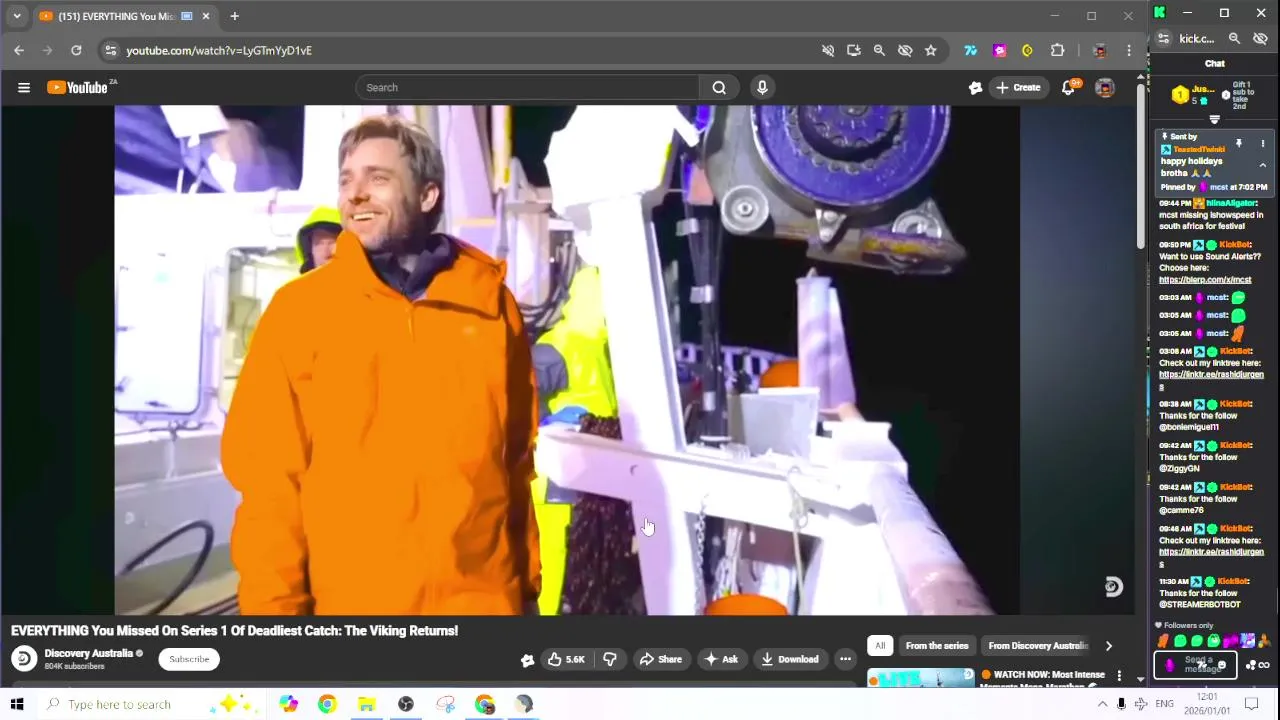1280x720 pixels.
Task: Open Kick window zoom magnifier icon
Action: (1234, 39)
